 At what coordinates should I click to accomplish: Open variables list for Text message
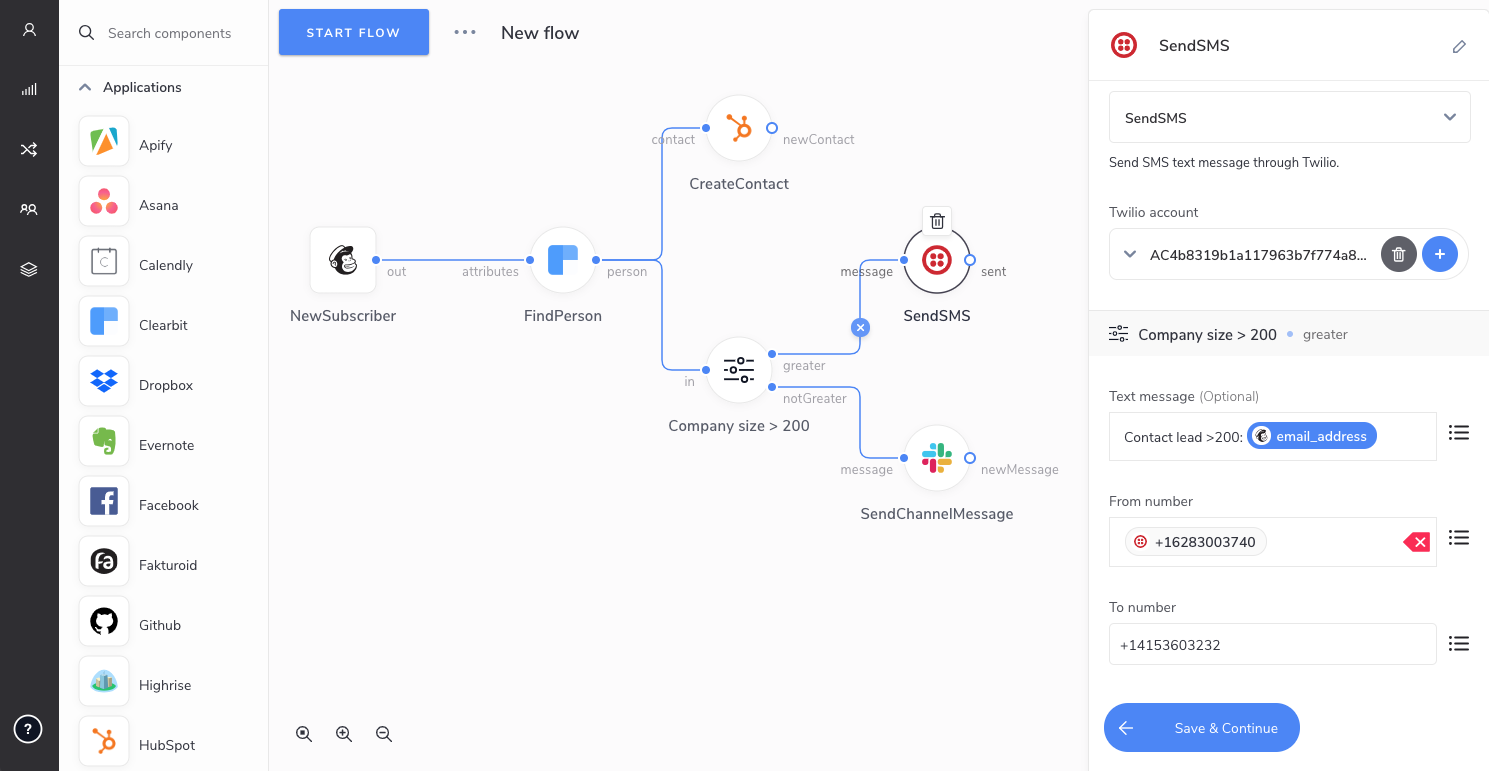(1459, 432)
